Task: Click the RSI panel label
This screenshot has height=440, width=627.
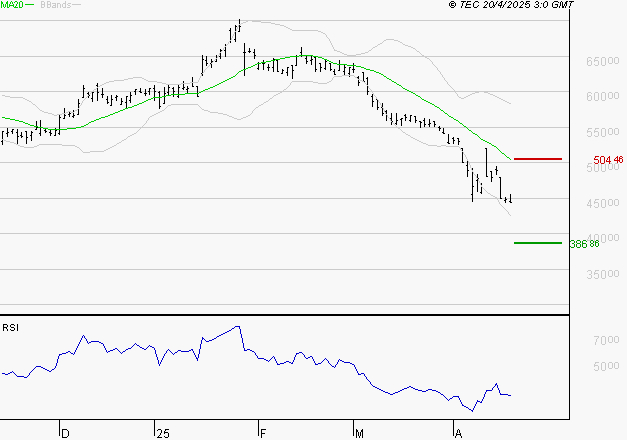Action: 10,328
